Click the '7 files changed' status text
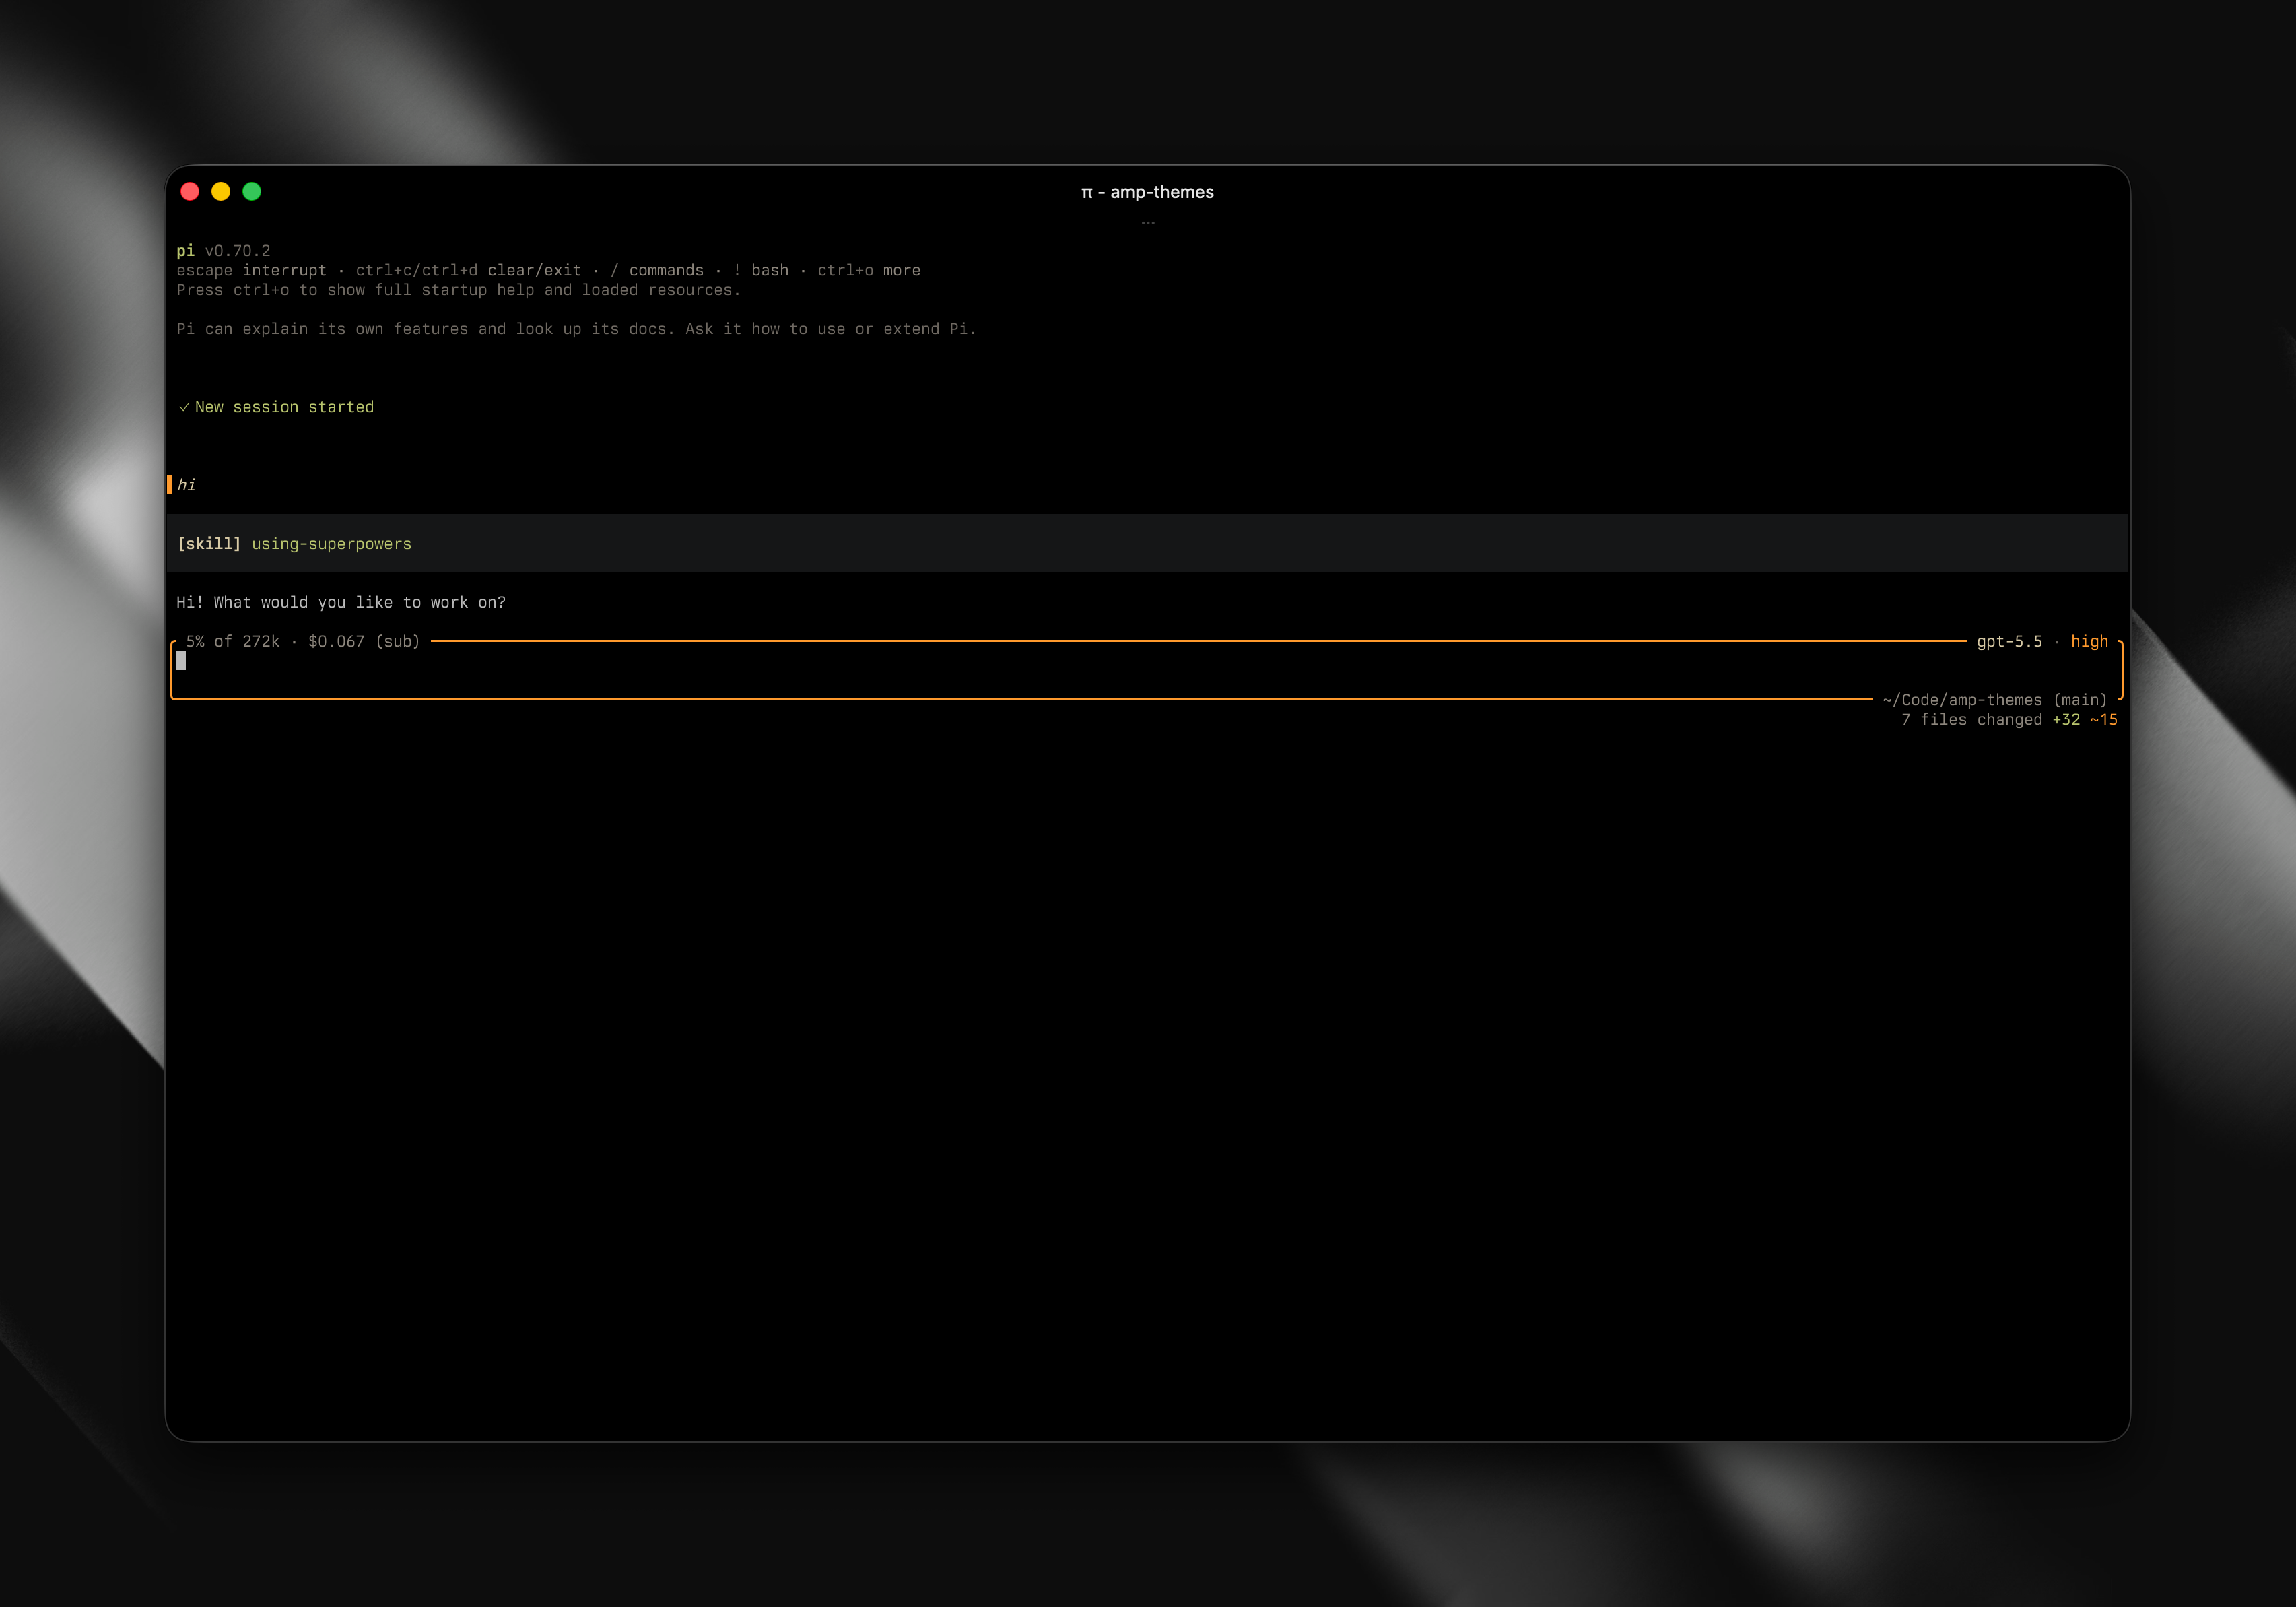 1971,720
